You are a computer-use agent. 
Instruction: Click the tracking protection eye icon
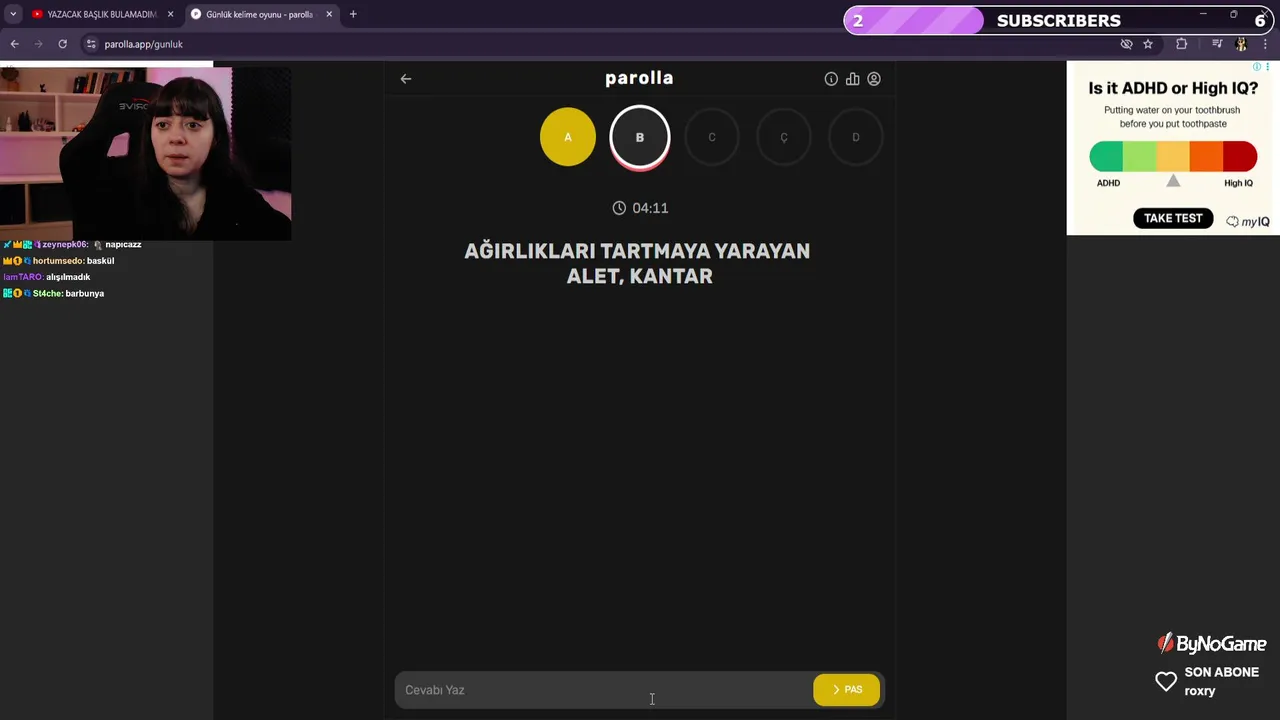(1126, 44)
